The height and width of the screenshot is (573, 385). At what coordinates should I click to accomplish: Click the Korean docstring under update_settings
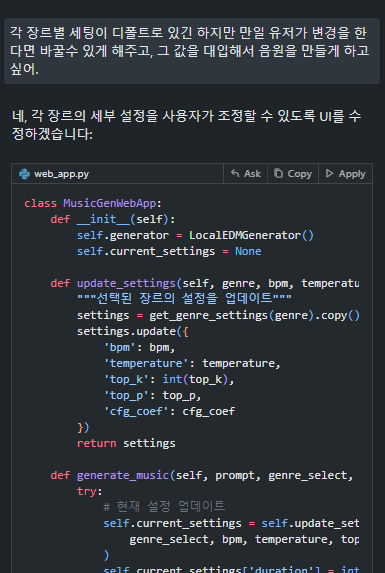pos(184,299)
